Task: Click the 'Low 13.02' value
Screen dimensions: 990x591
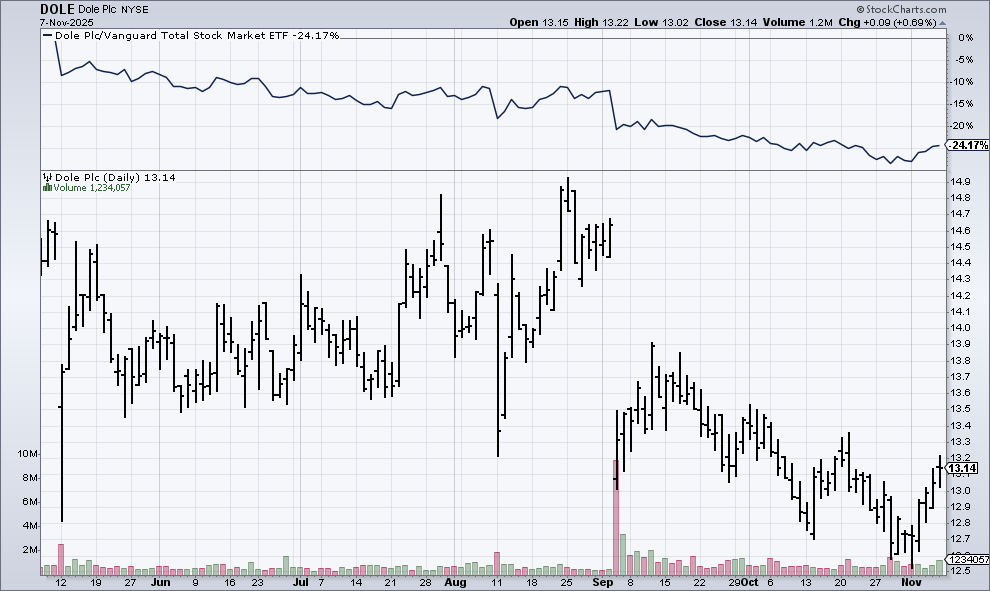Action: tap(661, 22)
